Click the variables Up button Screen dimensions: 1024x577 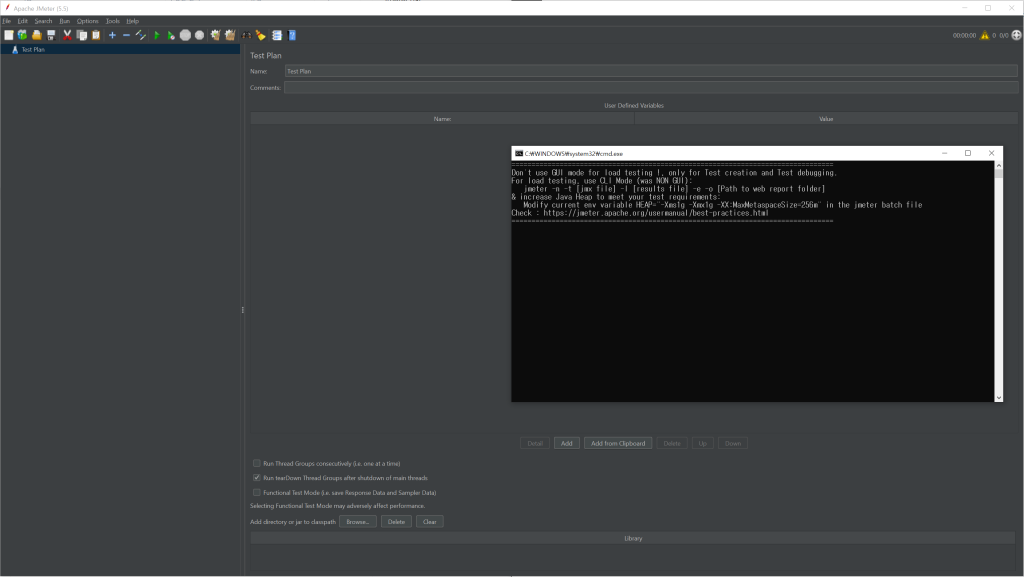point(703,443)
